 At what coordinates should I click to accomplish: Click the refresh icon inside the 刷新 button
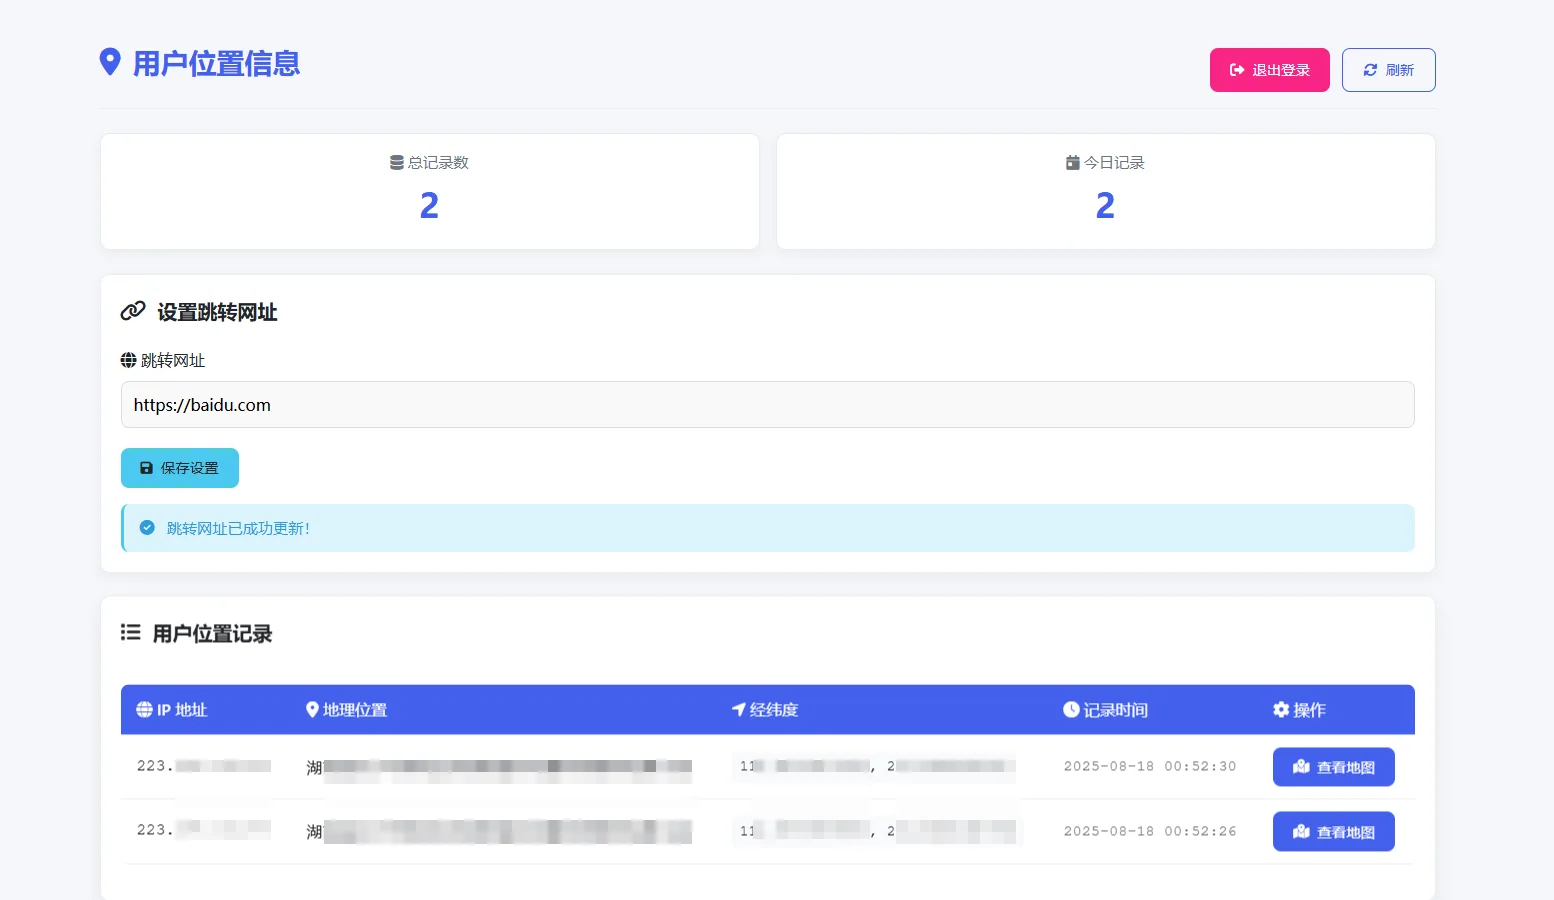point(1370,69)
